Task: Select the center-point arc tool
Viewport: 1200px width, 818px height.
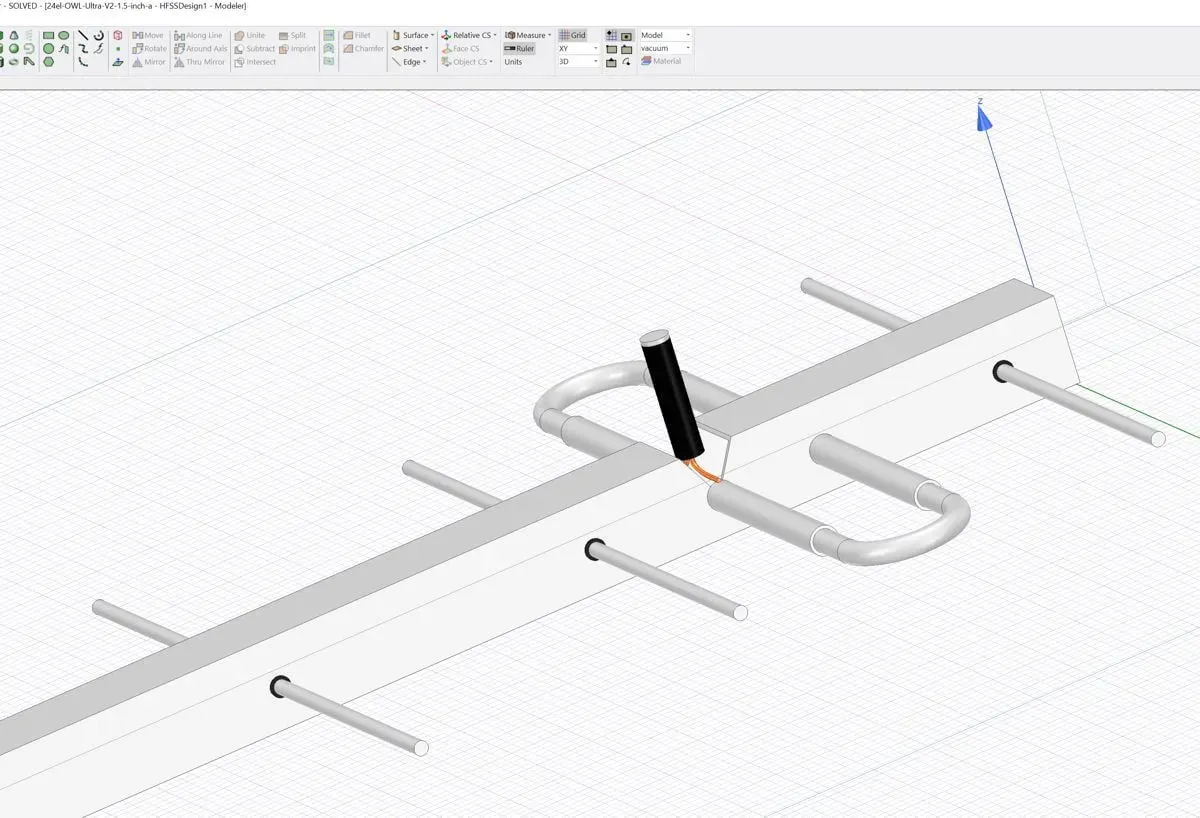Action: pos(99,35)
